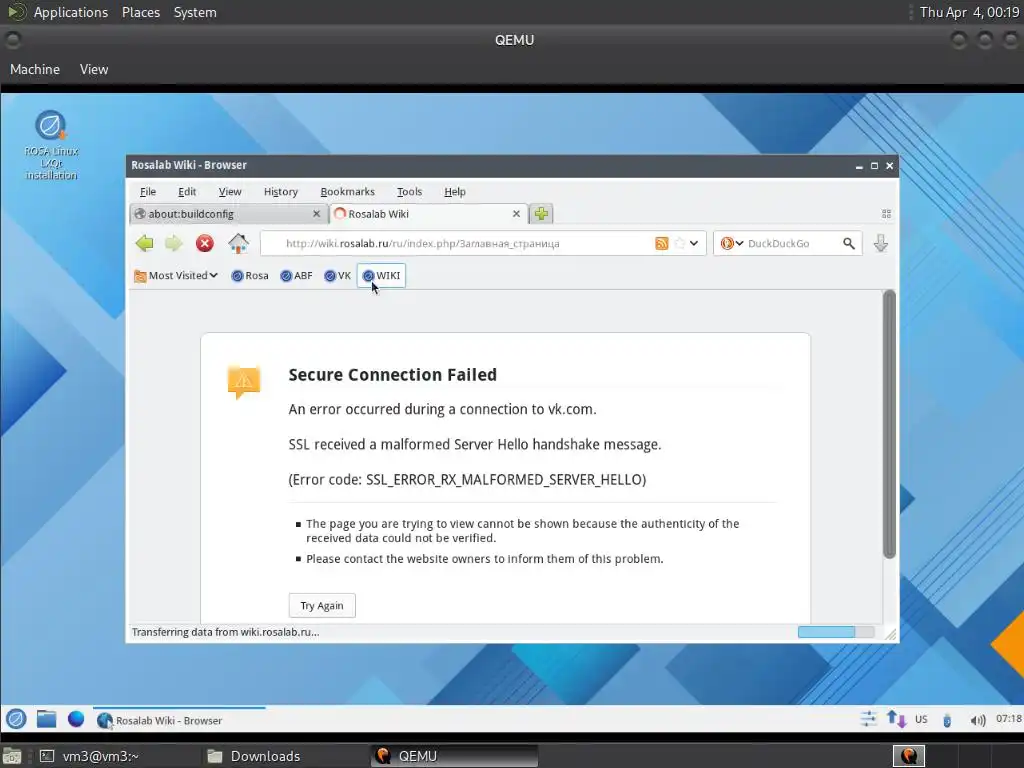This screenshot has height=768, width=1024.
Task: Open the Bookmarks menu
Action: click(347, 191)
